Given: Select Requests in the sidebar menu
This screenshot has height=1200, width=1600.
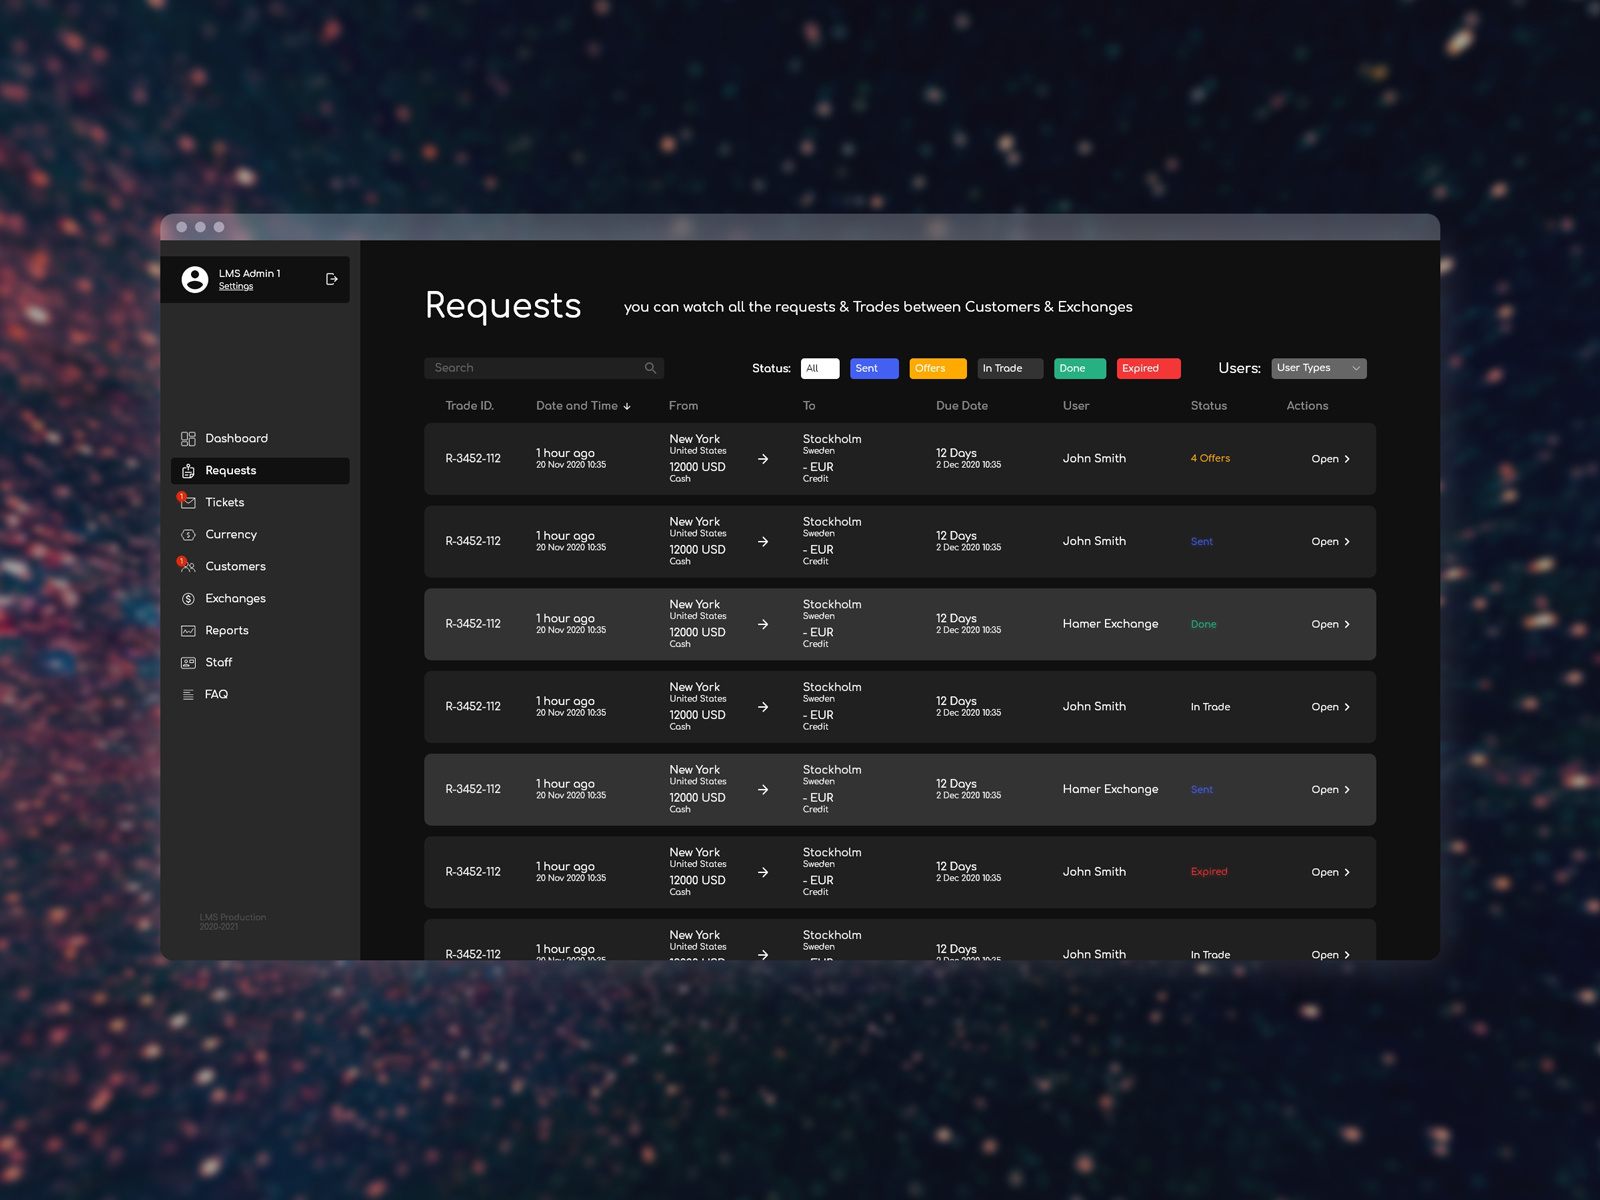Looking at the screenshot, I should coord(231,471).
